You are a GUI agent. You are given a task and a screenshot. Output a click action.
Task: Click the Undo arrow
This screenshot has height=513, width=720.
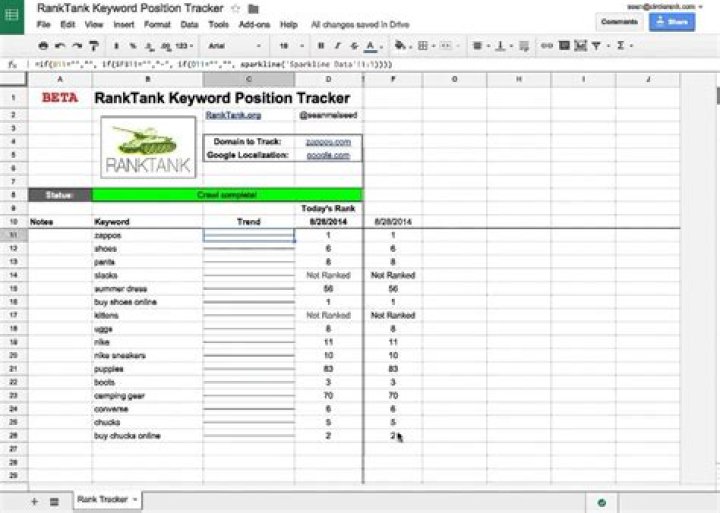point(60,45)
